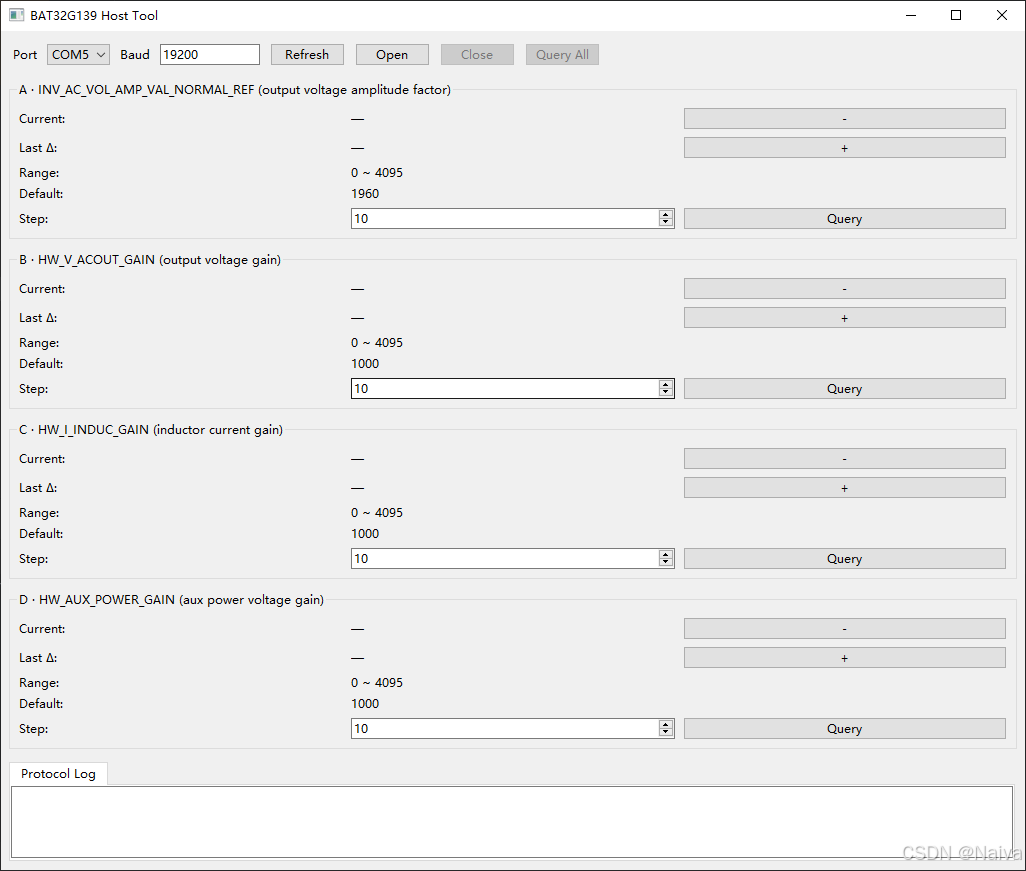
Task: Click minus for HW_V_ACOUT_GAIN section B
Action: coord(845,289)
